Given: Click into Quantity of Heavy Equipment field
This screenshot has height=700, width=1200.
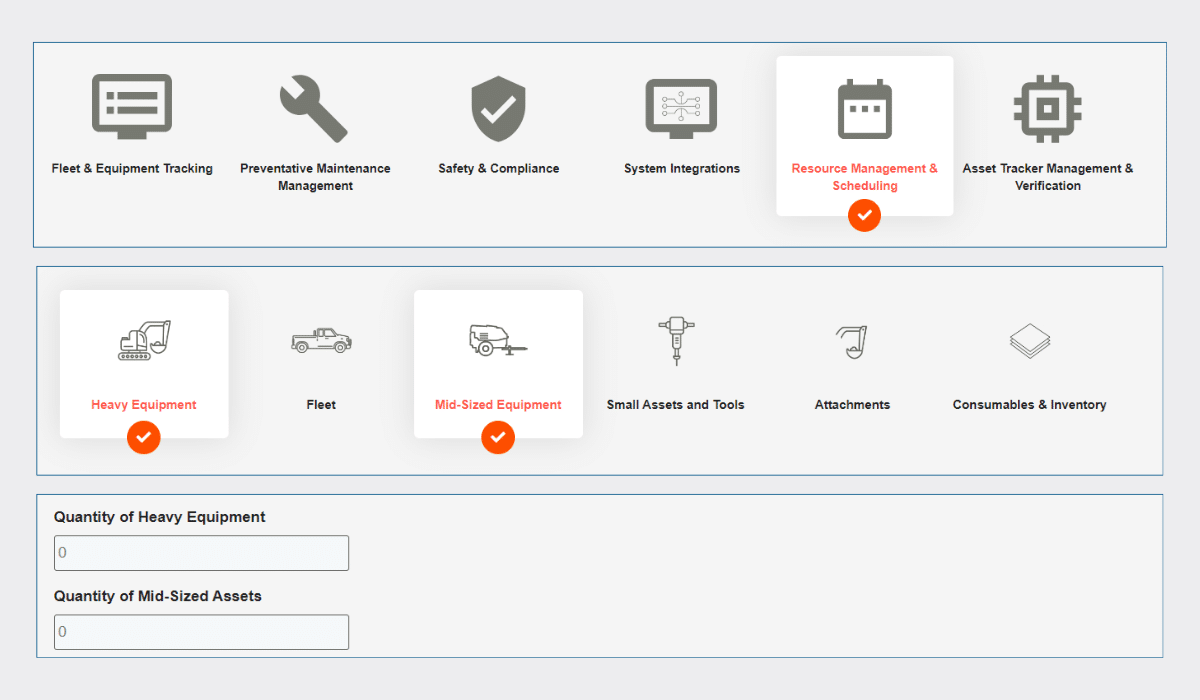Looking at the screenshot, I should tap(201, 553).
